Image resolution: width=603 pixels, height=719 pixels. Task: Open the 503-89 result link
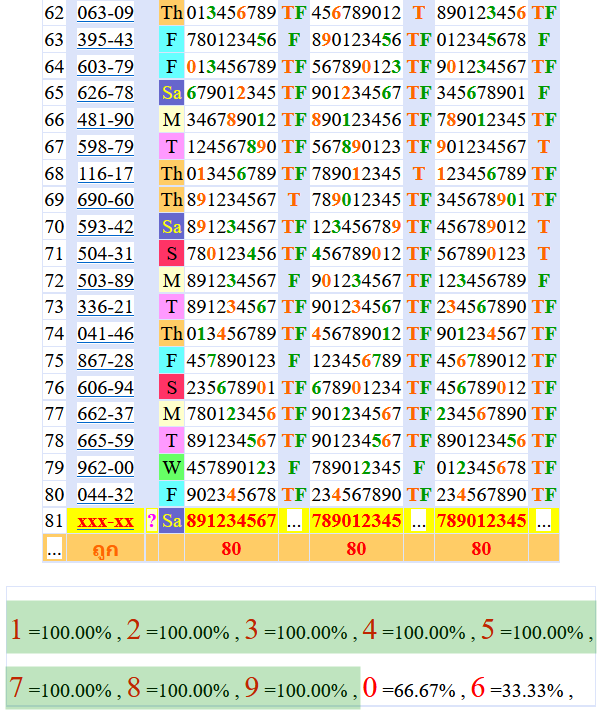tap(105, 281)
